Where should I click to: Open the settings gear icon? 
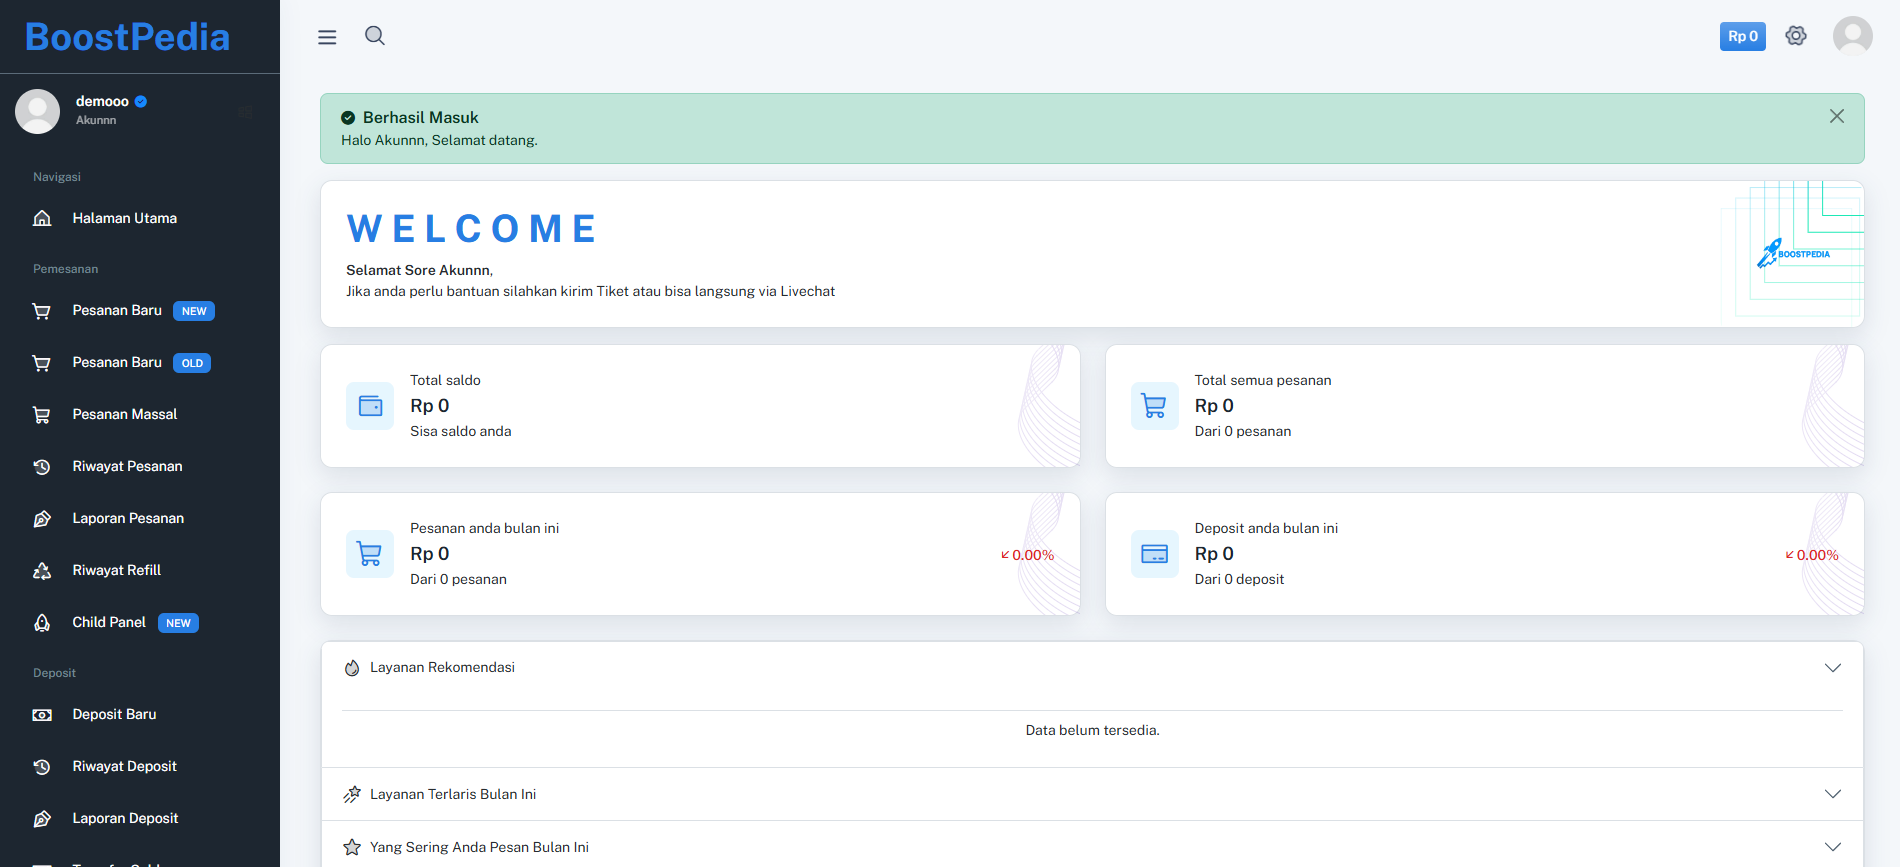1796,36
